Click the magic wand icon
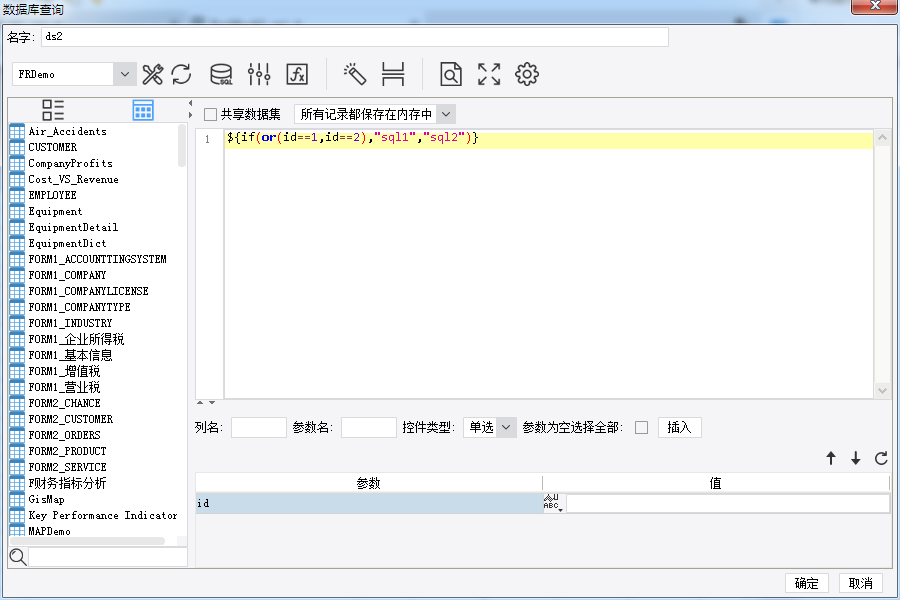Screen dimensions: 900x600 [355, 74]
